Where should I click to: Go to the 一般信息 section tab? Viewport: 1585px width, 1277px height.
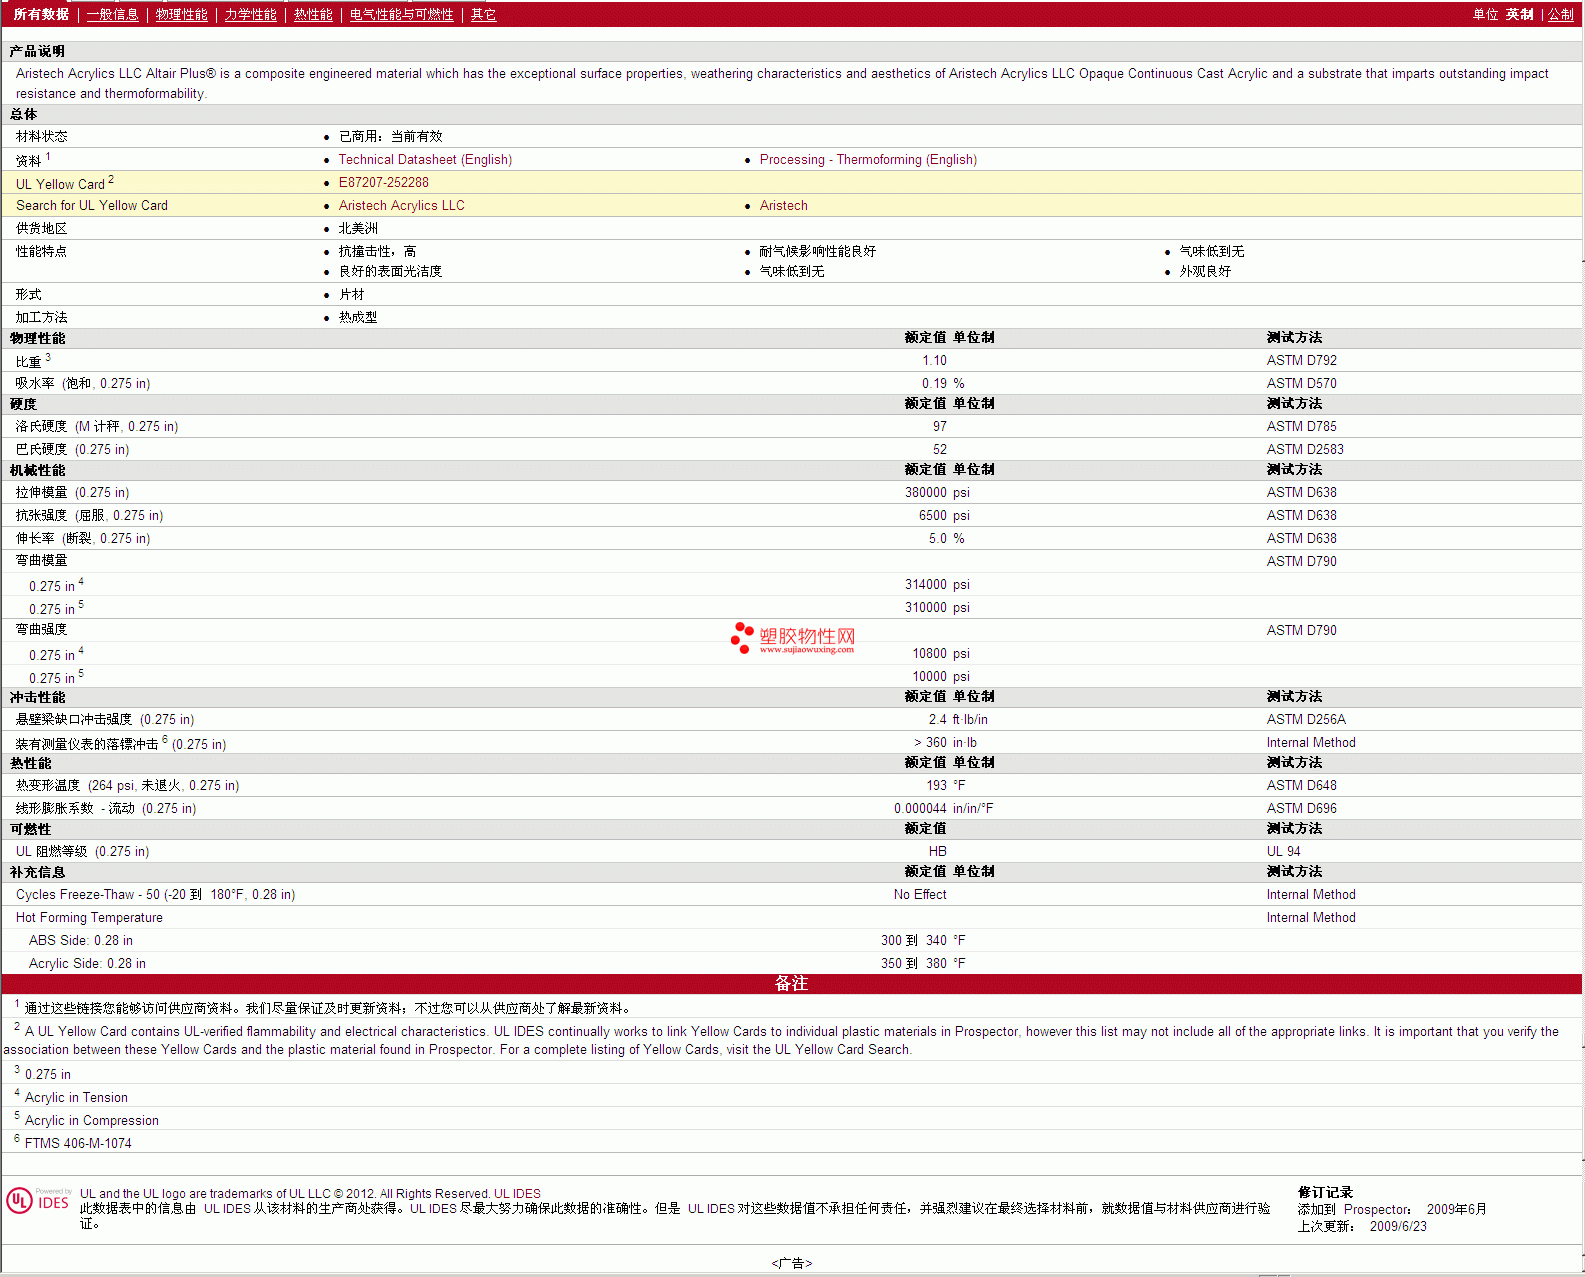(112, 14)
